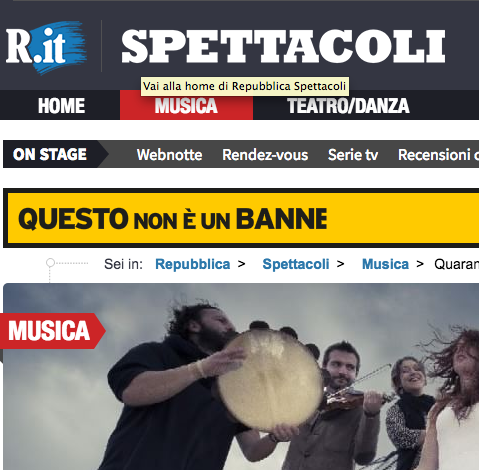Open the Webnotte link
479x470 pixels.
tap(169, 155)
